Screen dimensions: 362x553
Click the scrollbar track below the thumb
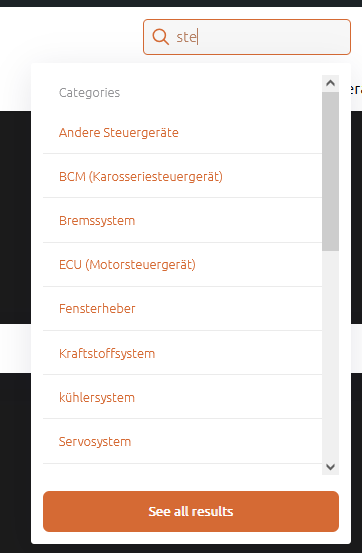point(331,354)
